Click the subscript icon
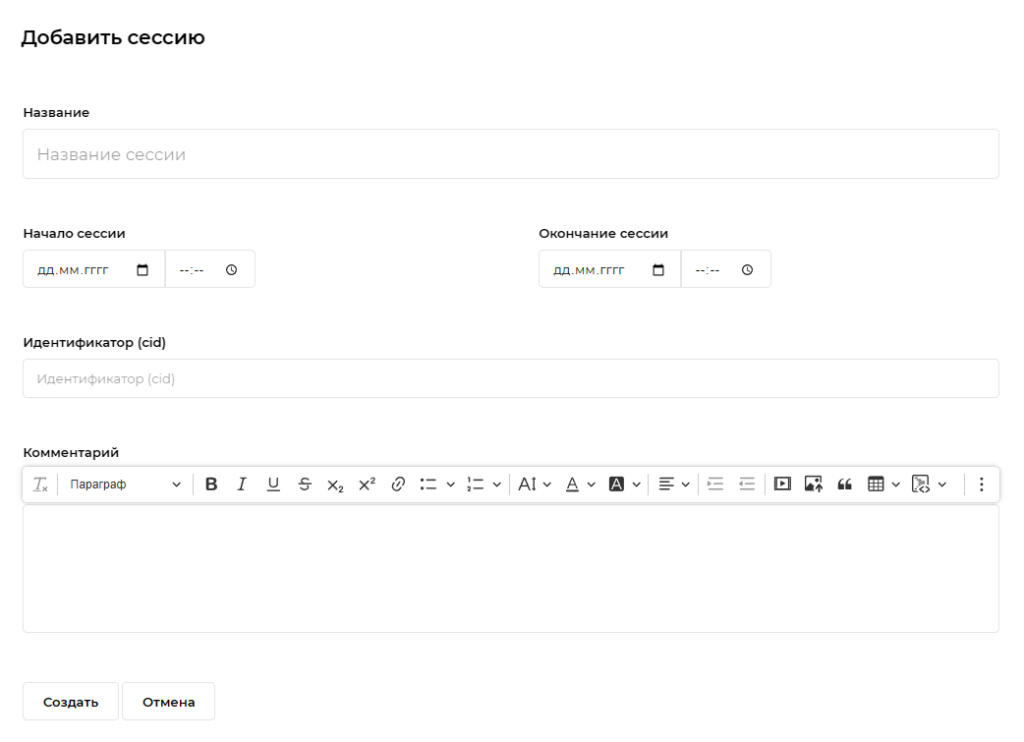 [x=335, y=485]
